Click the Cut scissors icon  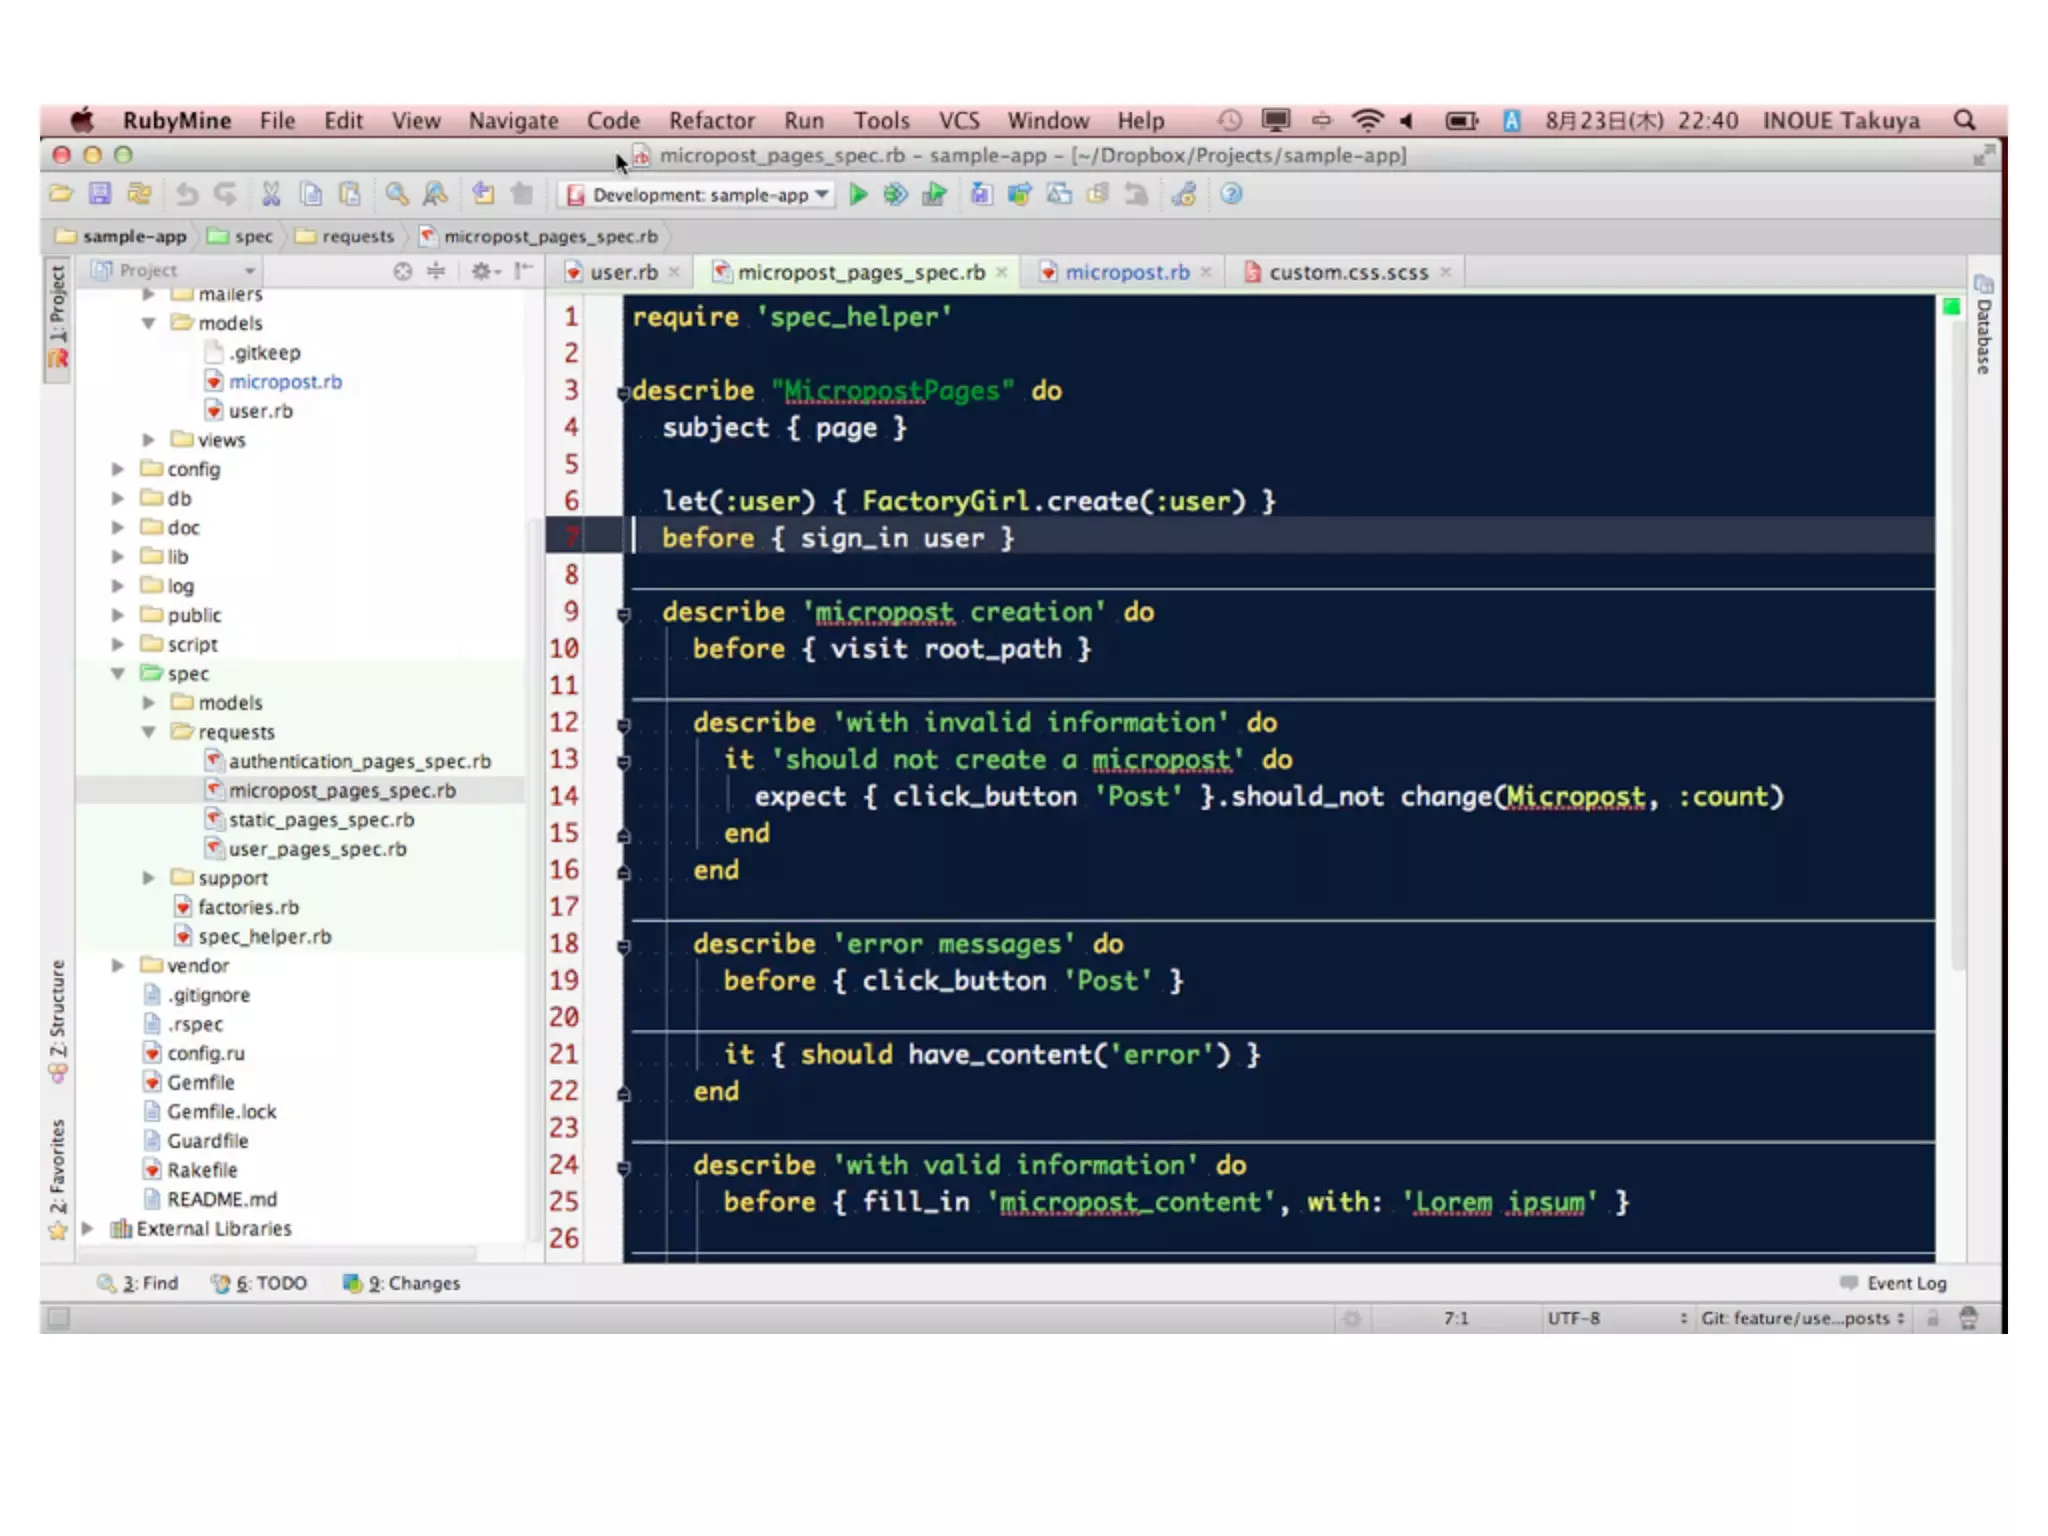point(271,194)
